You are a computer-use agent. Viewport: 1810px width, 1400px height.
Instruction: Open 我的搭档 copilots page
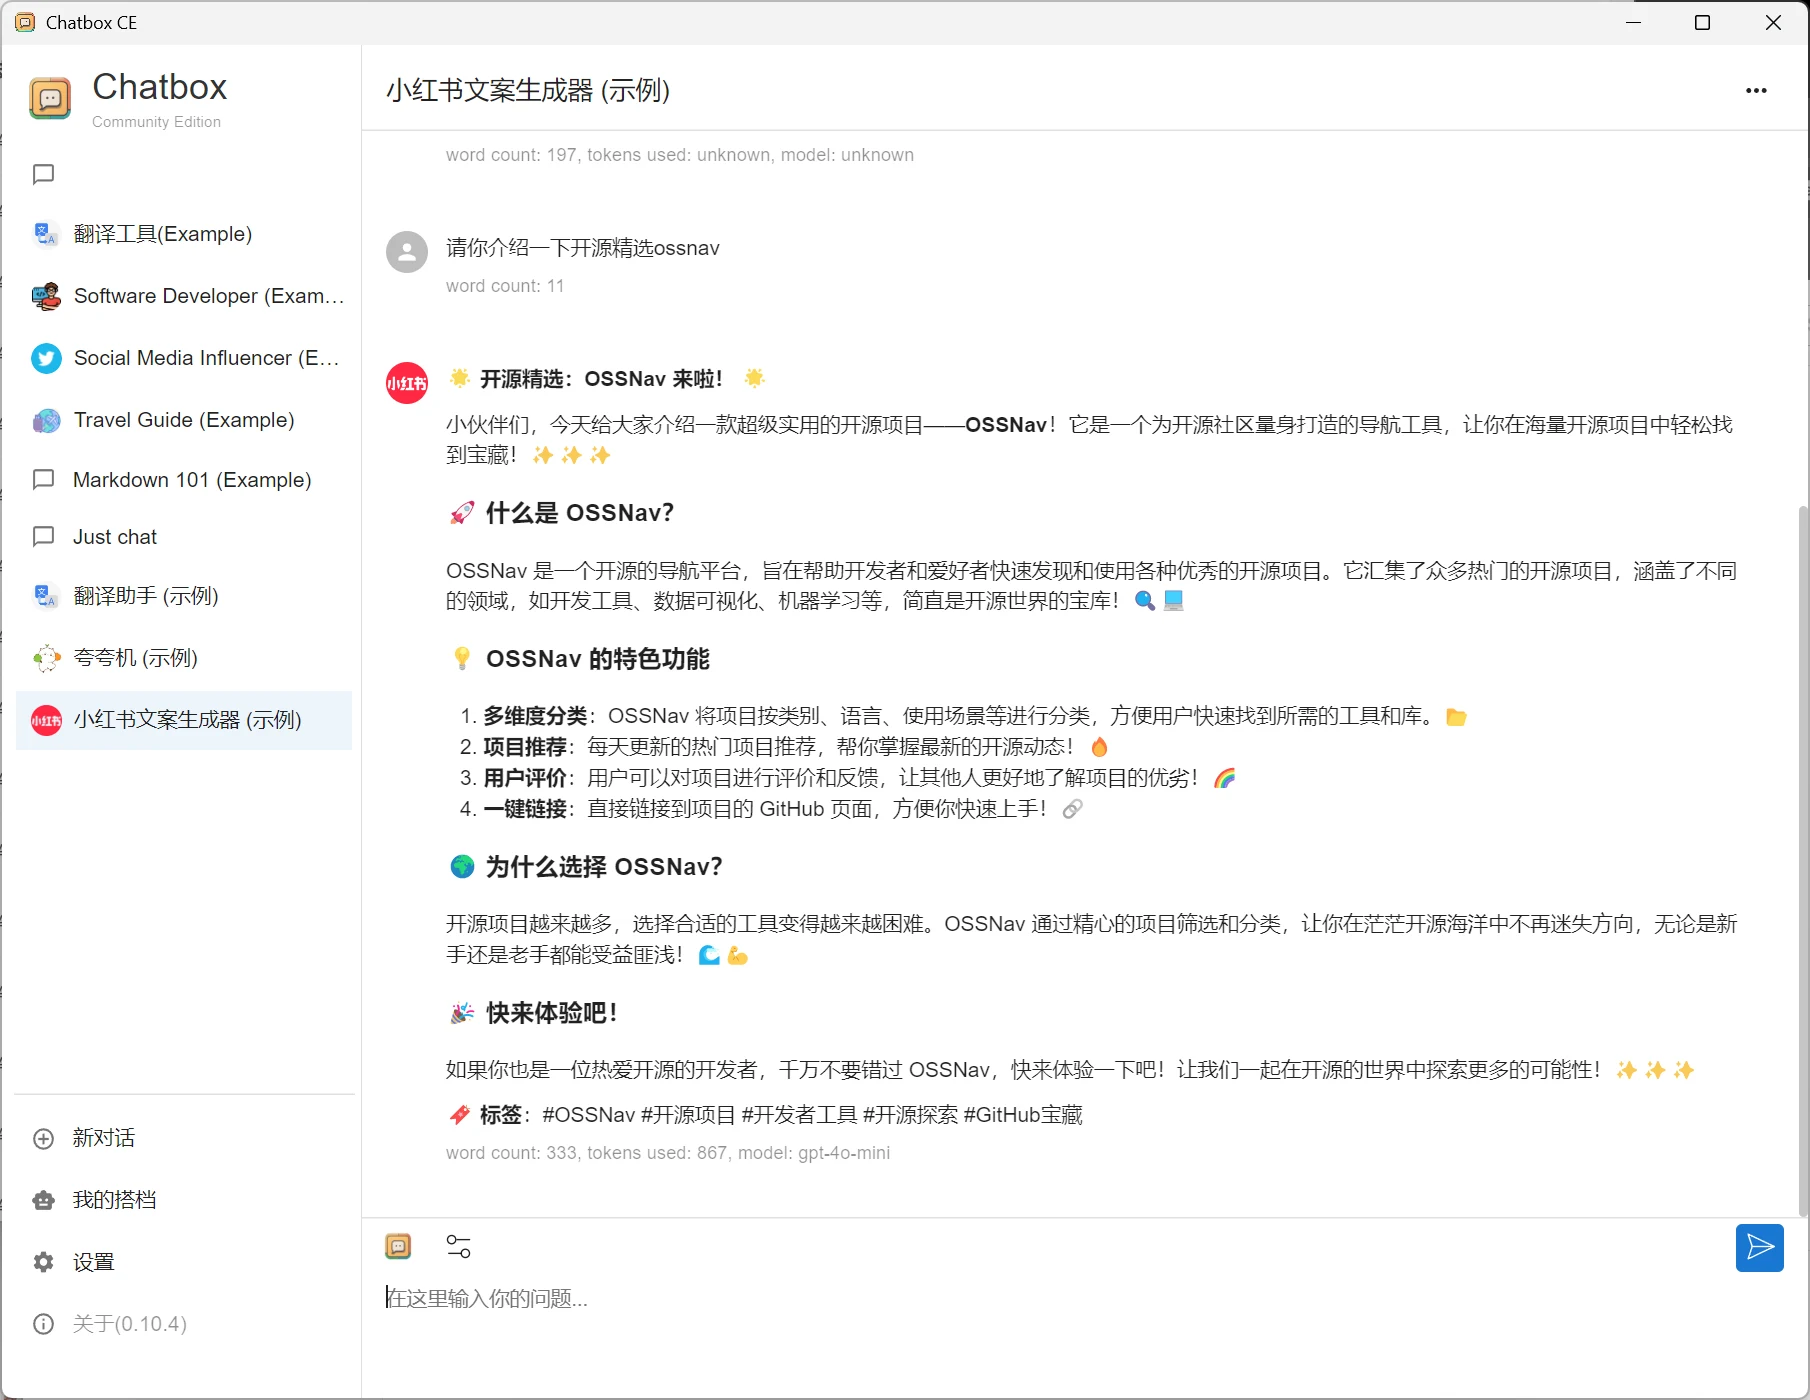[x=114, y=1200]
